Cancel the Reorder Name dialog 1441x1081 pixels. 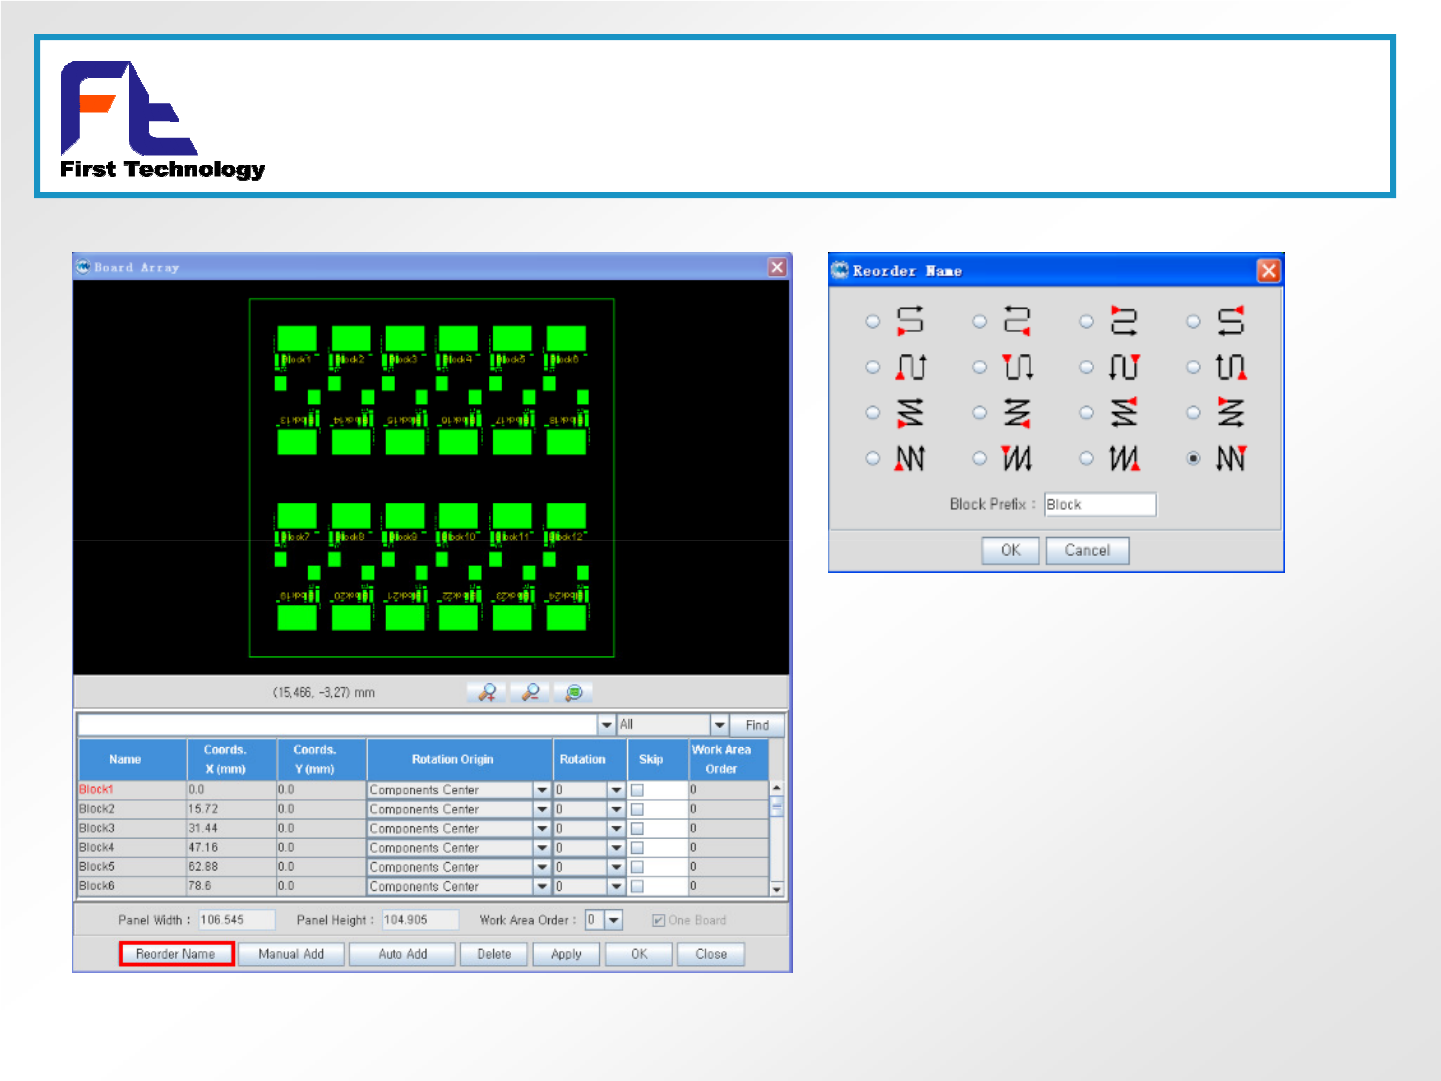click(1087, 550)
